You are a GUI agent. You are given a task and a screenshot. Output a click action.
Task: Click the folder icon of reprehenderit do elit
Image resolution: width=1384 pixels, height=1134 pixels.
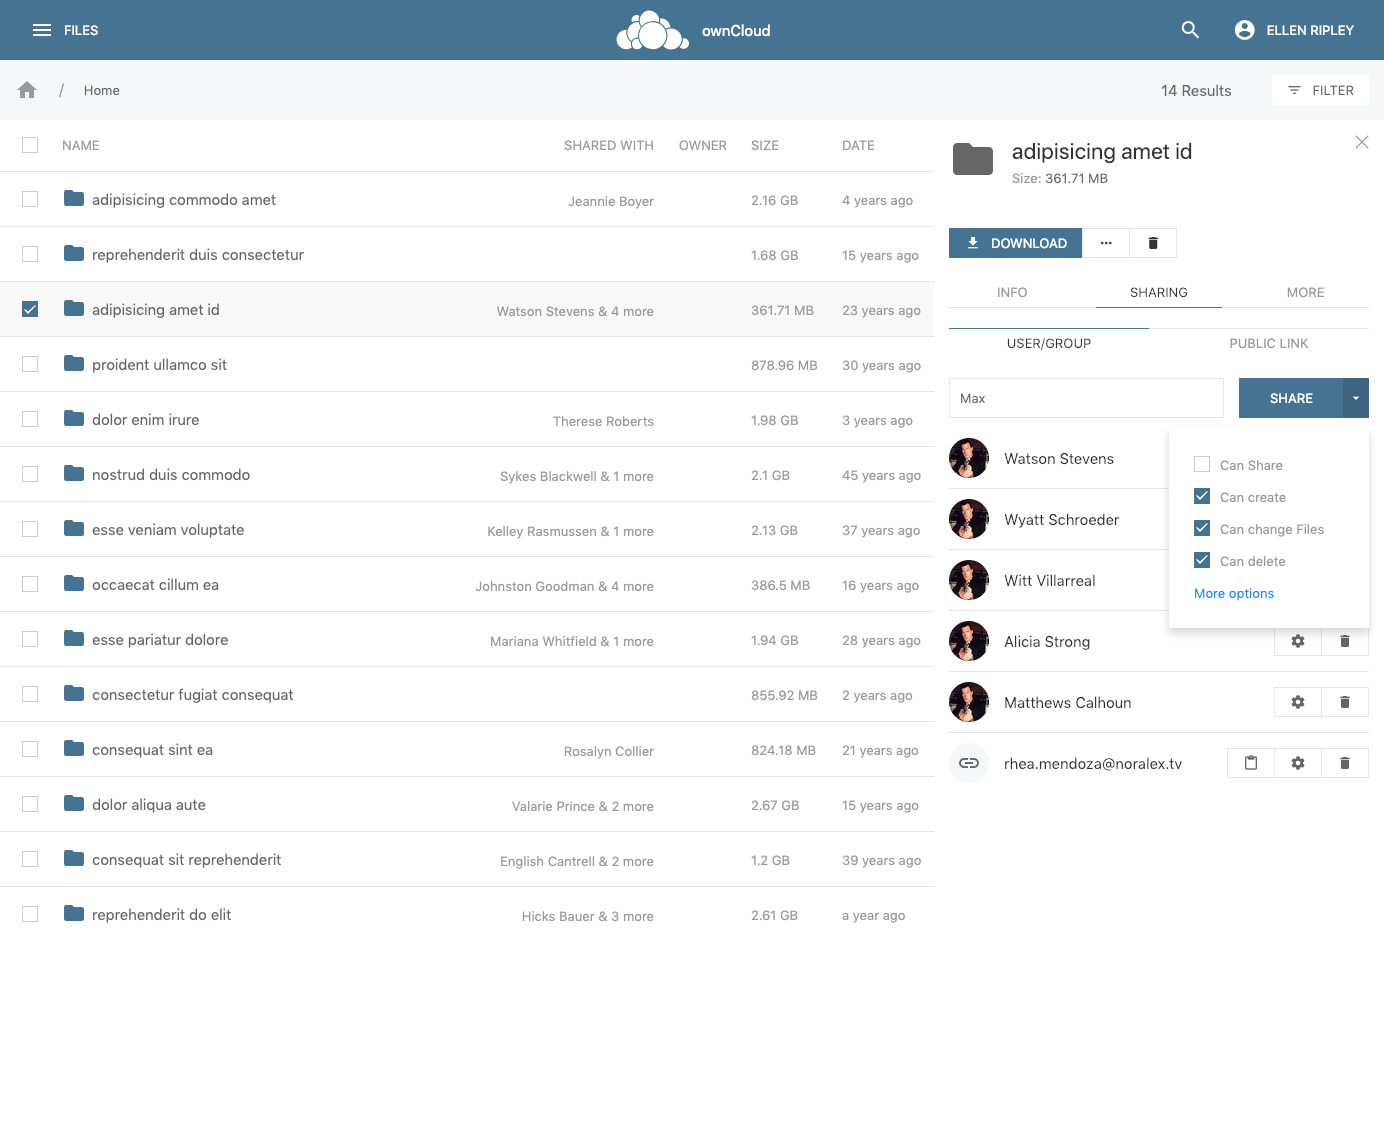[74, 914]
